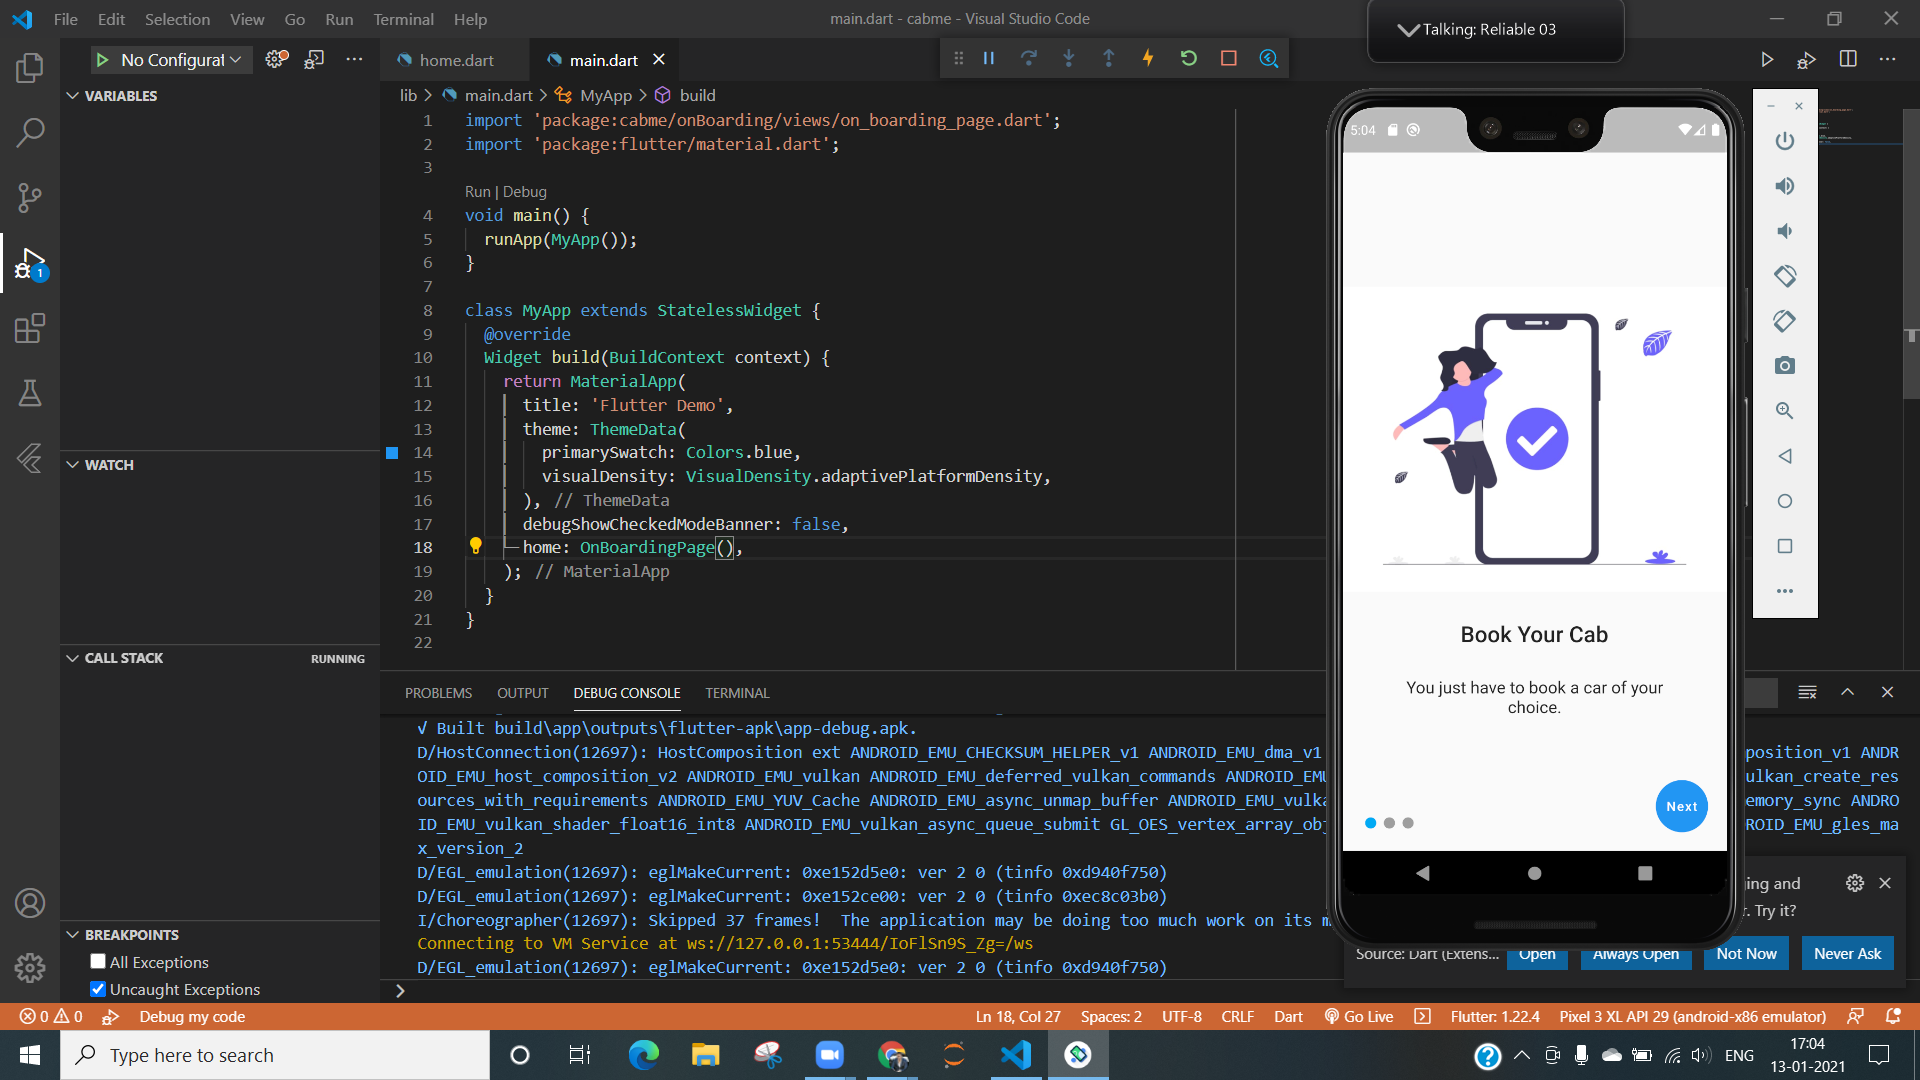
Task: Take a screenshot with the emulator camera icon
Action: (x=1785, y=365)
